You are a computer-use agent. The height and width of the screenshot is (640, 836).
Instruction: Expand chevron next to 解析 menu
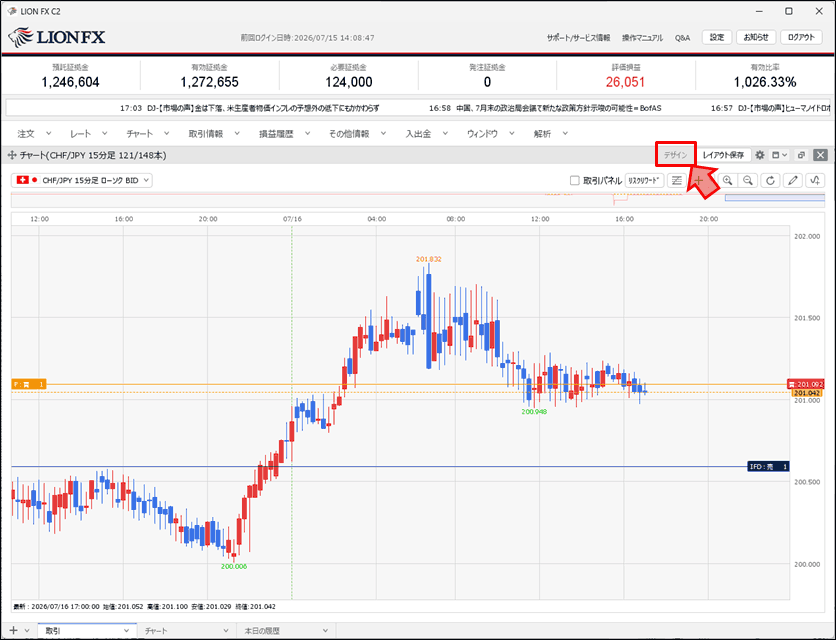point(565,133)
